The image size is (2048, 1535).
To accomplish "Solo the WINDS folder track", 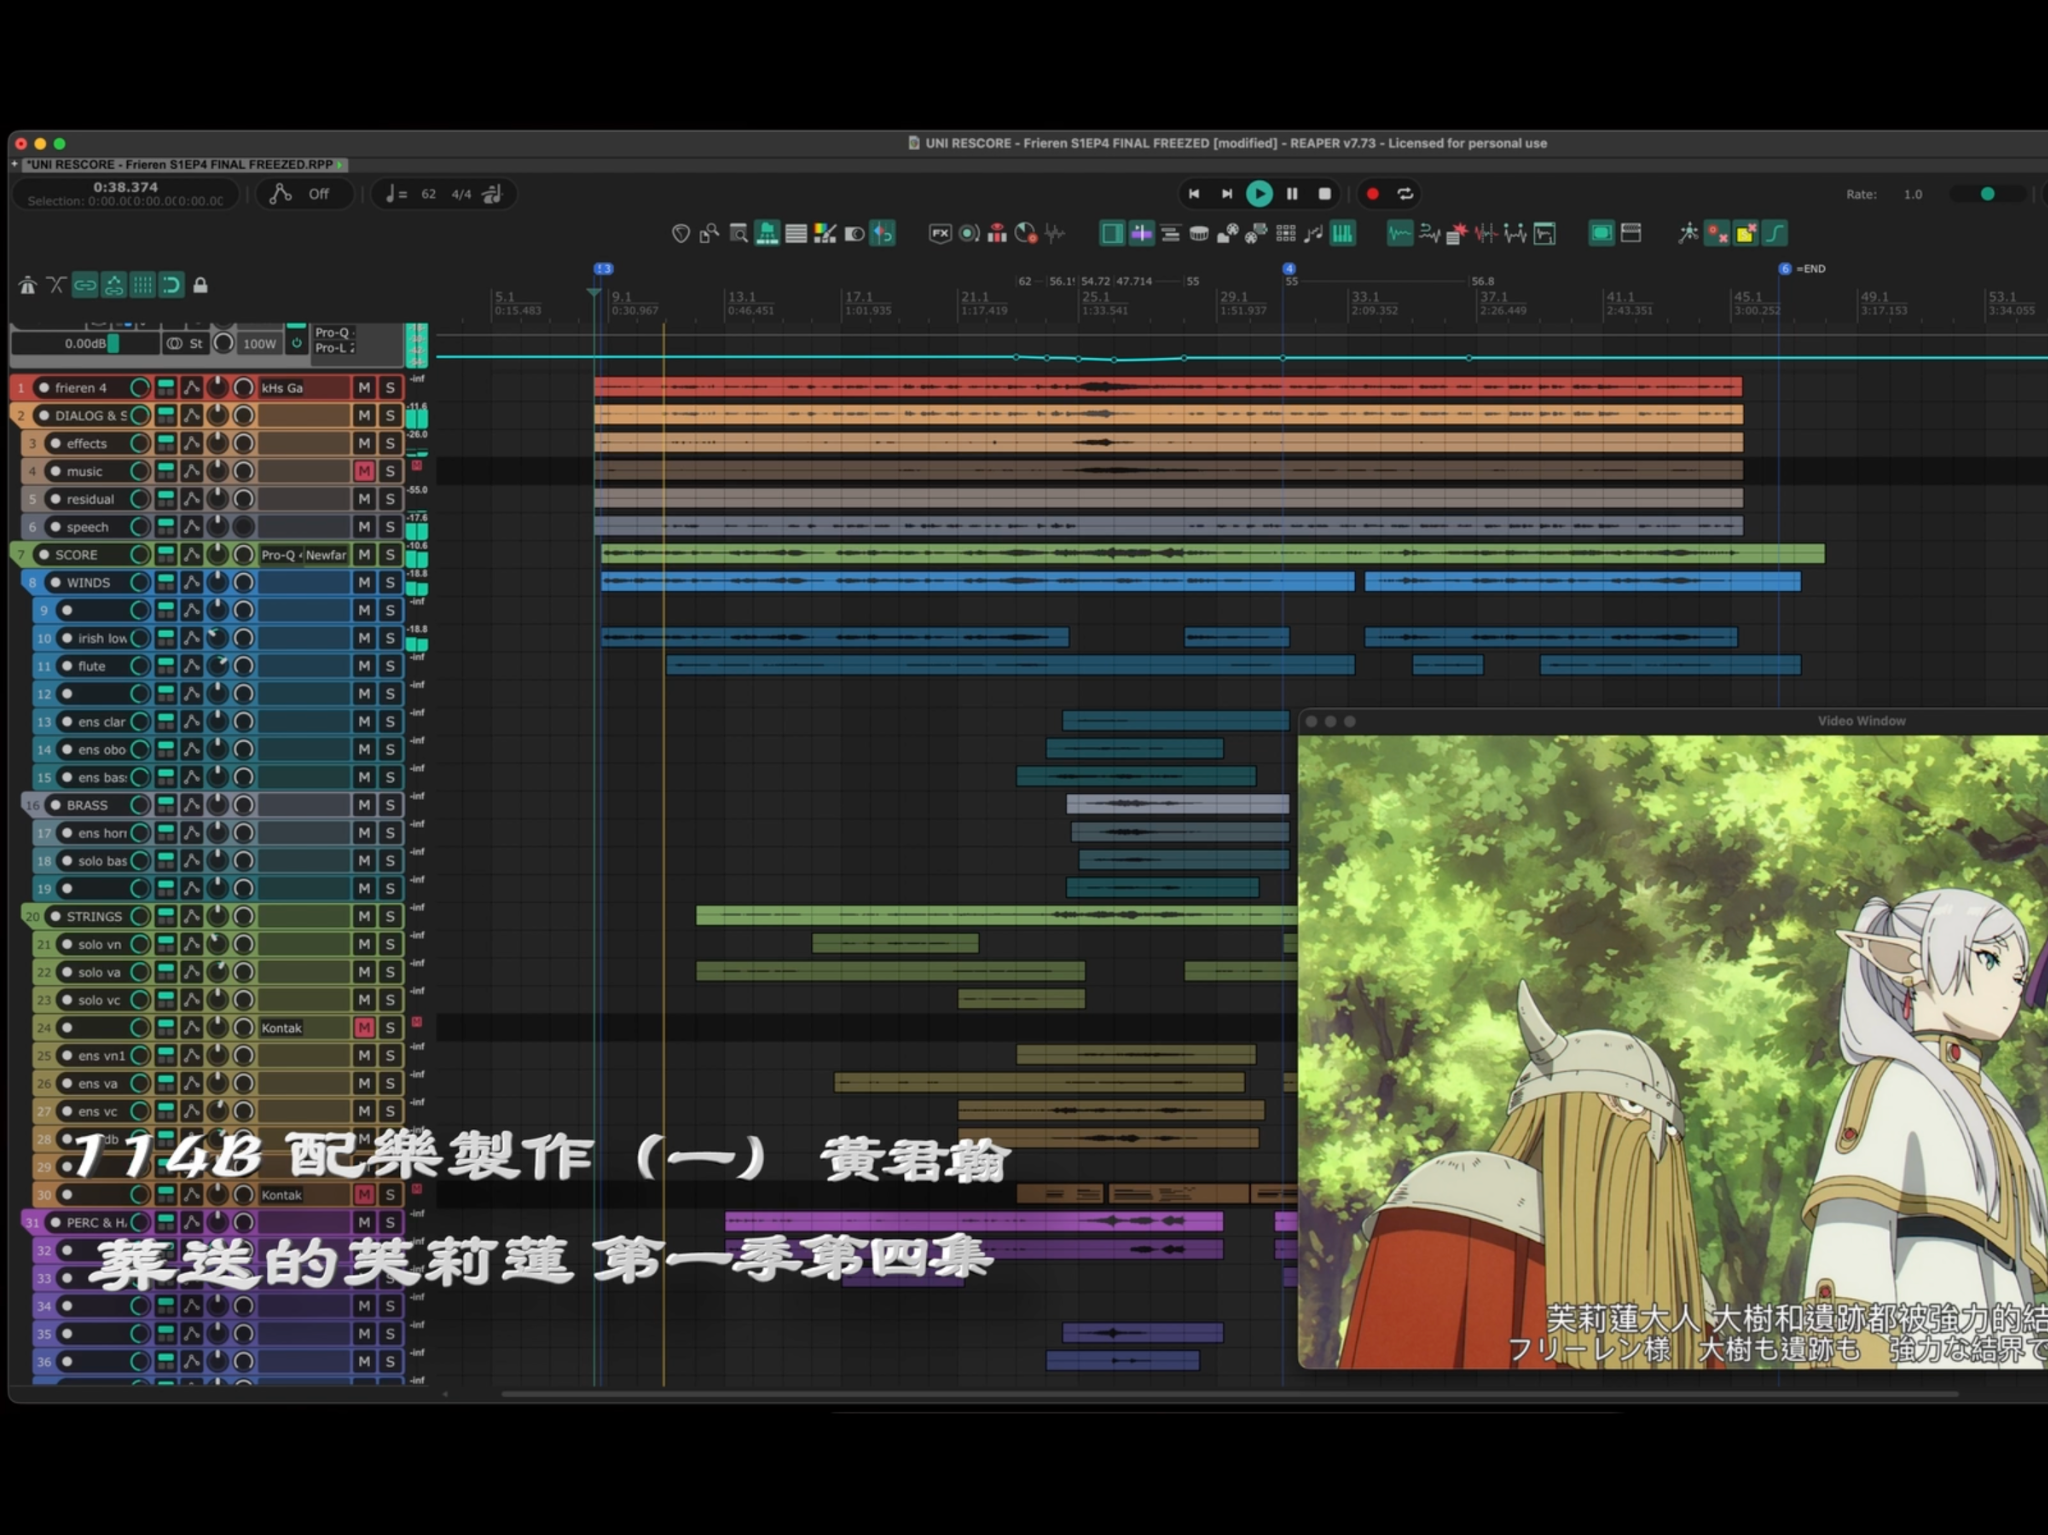I will coord(390,583).
